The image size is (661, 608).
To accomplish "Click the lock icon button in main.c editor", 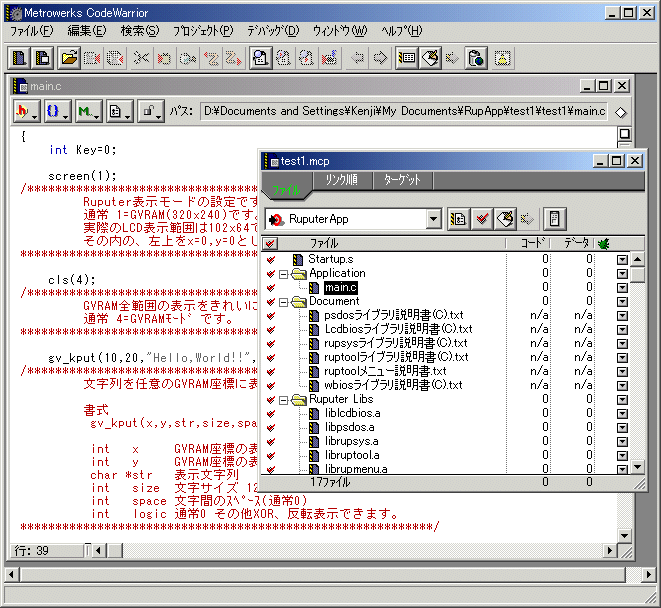I will [x=149, y=111].
